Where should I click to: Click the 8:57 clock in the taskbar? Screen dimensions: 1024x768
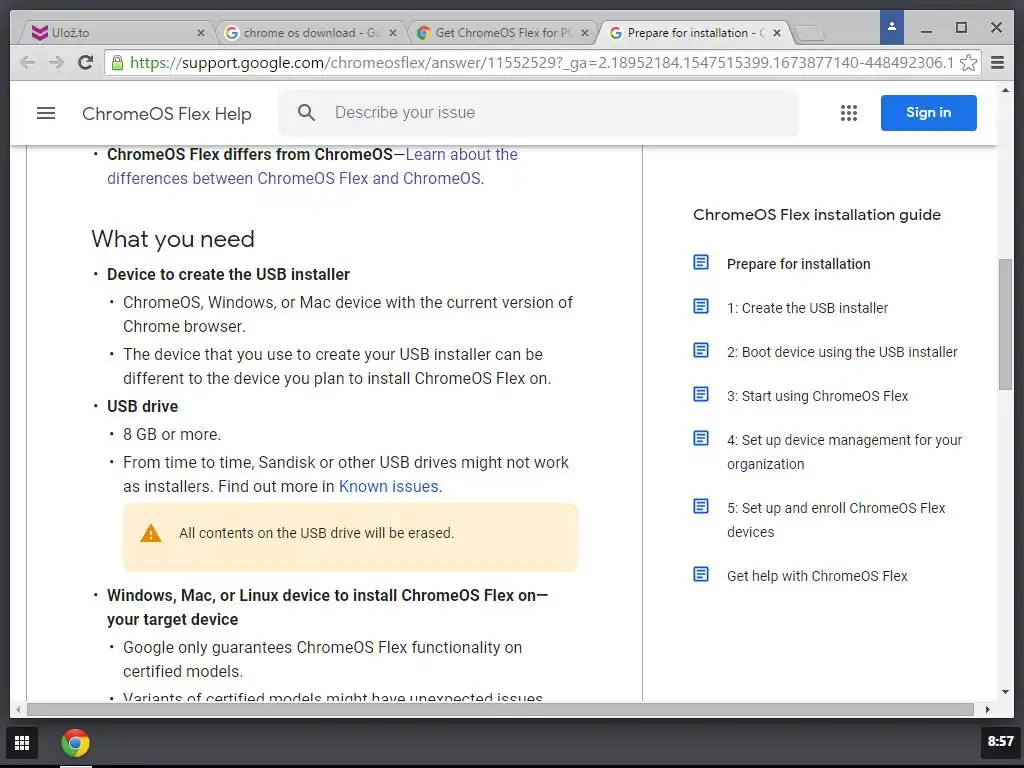coord(1000,741)
